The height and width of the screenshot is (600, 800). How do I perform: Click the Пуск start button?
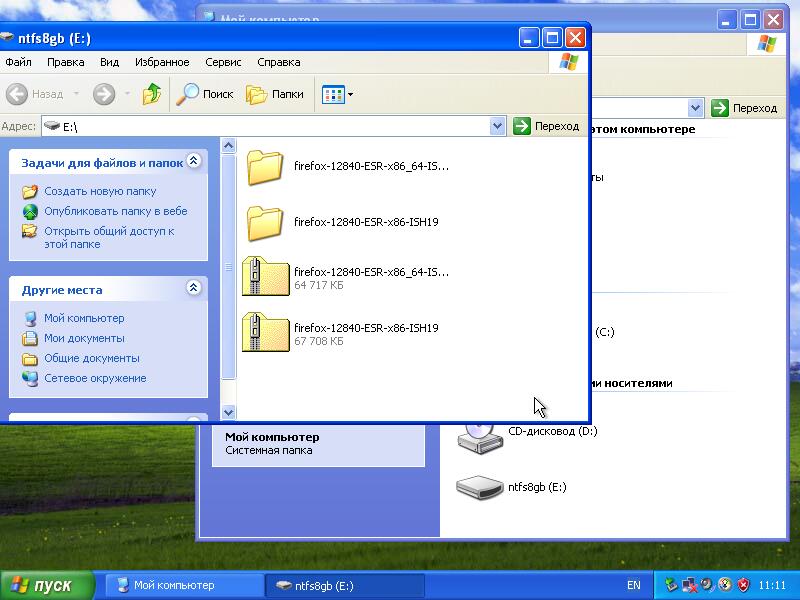click(47, 585)
